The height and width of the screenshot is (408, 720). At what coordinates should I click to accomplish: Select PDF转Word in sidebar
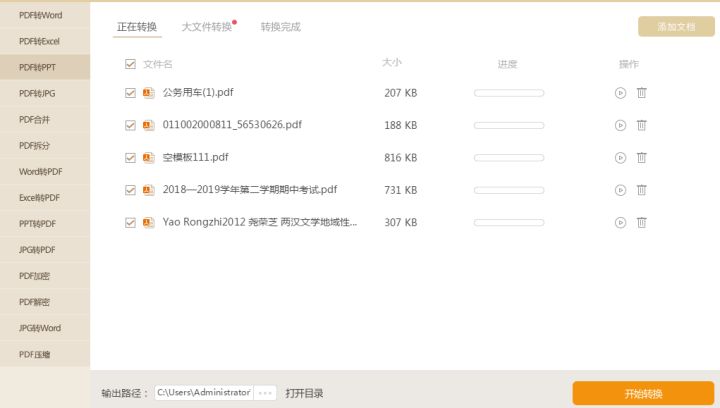[x=45, y=15]
